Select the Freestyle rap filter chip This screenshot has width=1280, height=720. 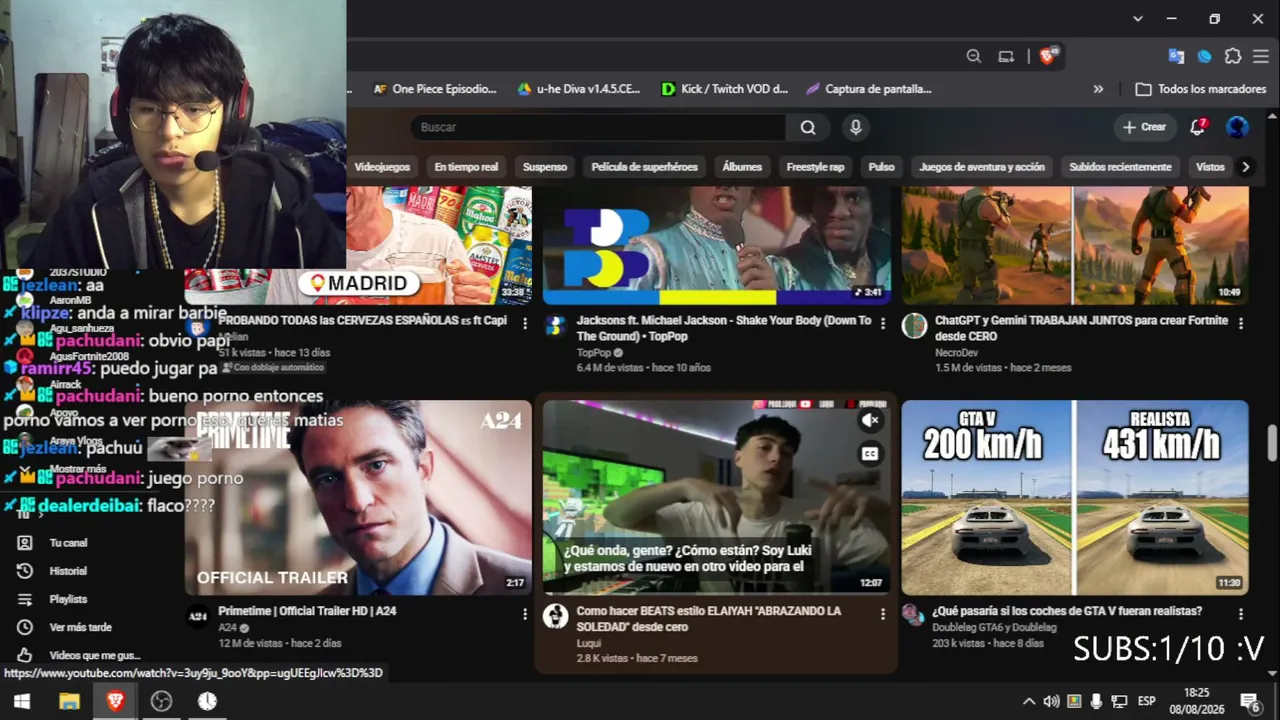[x=815, y=167]
